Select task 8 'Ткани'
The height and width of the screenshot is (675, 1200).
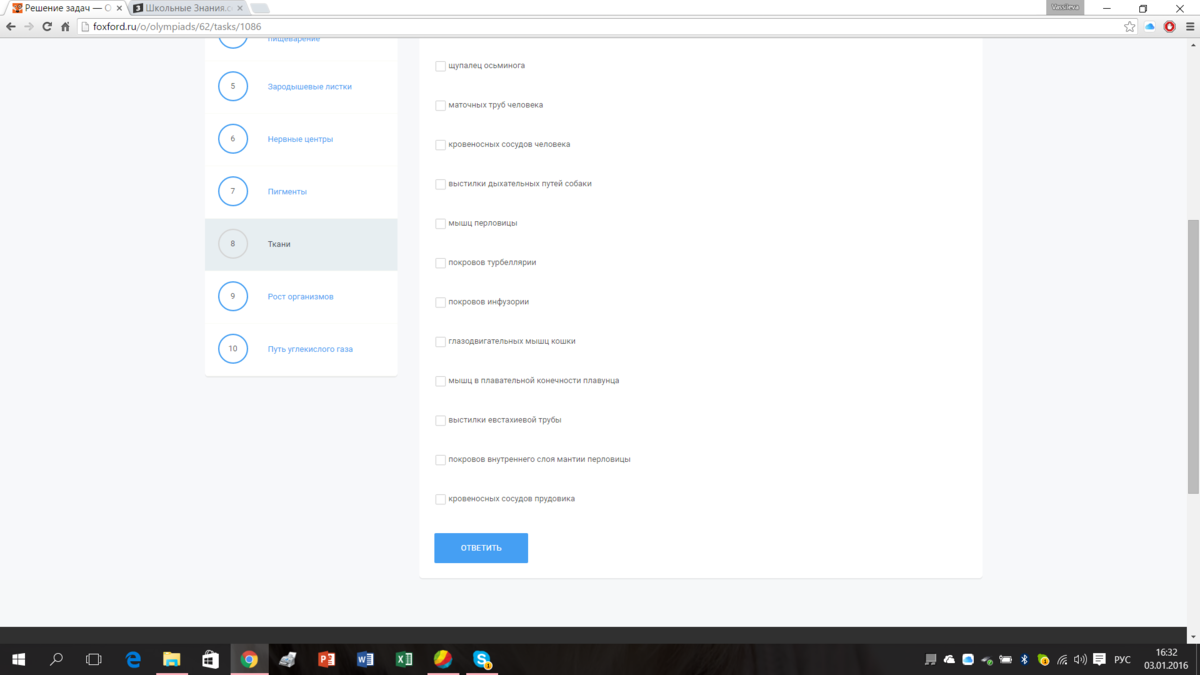(301, 244)
